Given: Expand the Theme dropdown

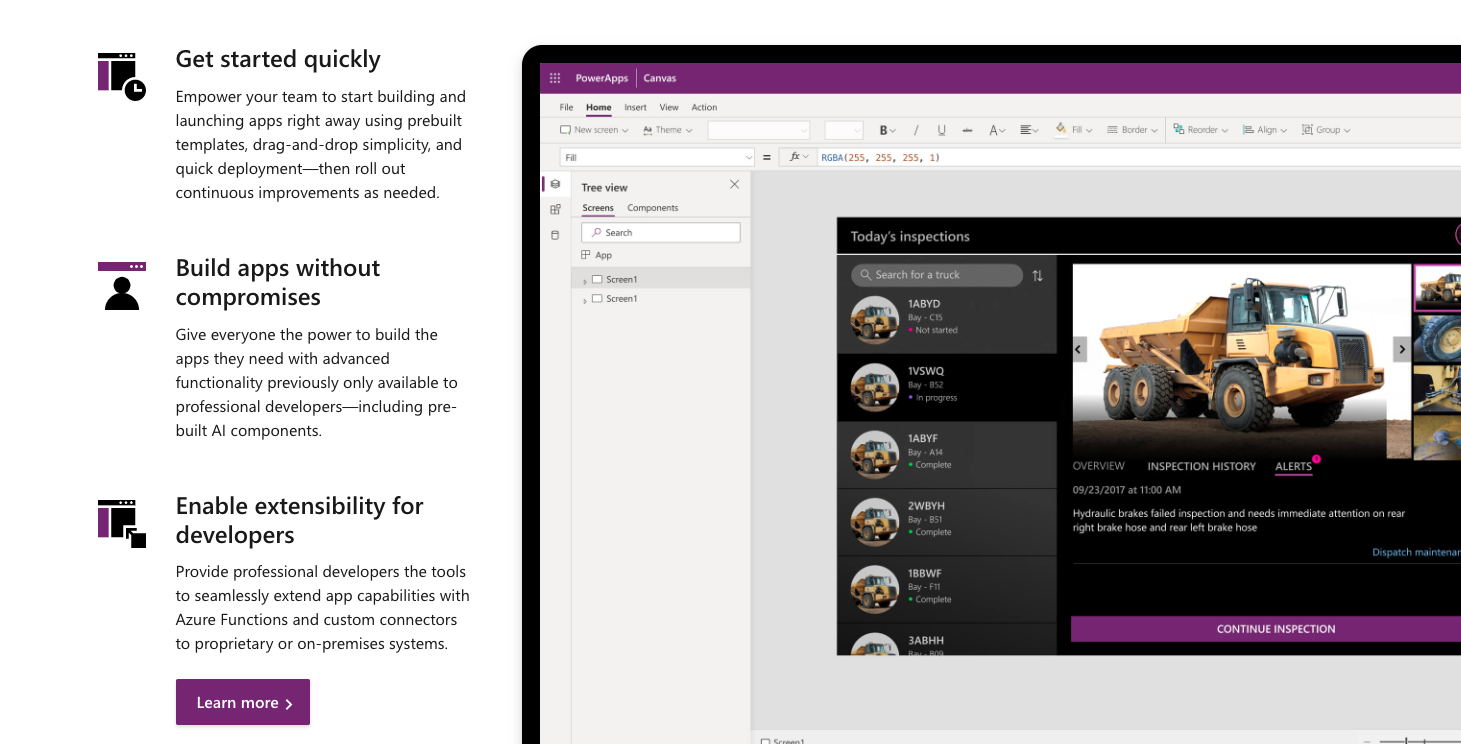Looking at the screenshot, I should [x=667, y=130].
